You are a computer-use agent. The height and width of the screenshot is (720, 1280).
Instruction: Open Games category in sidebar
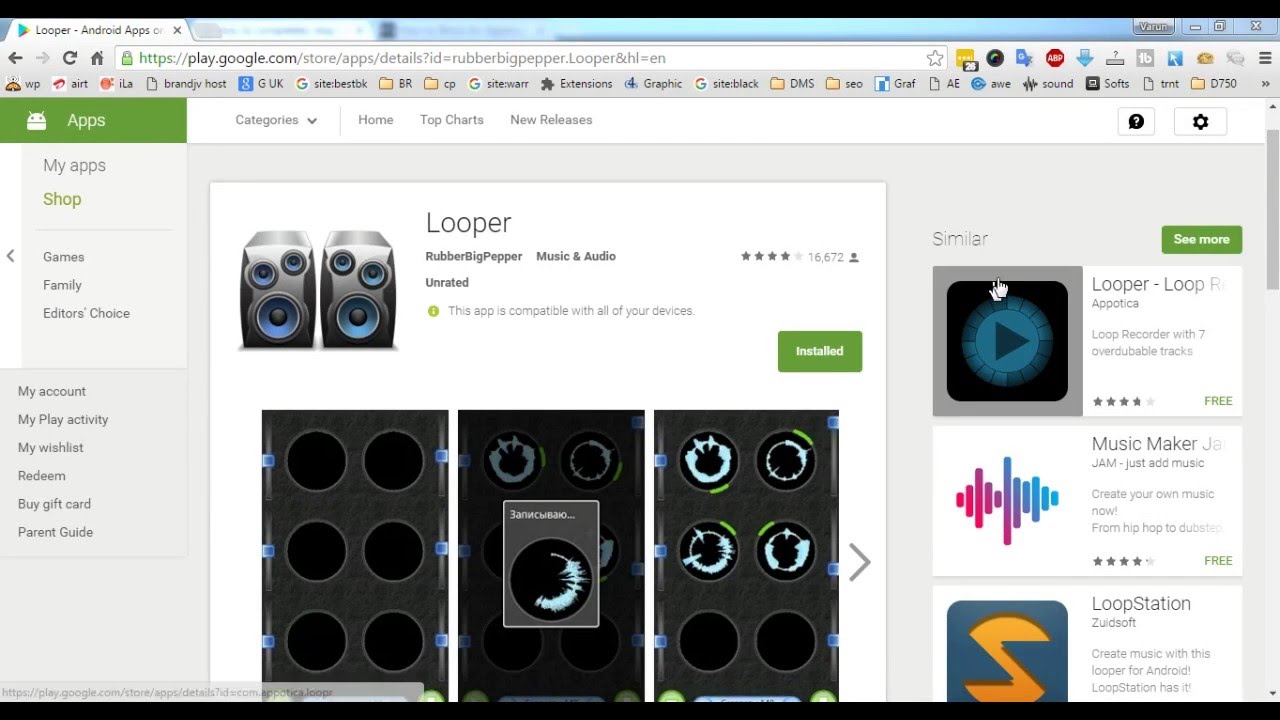(x=63, y=257)
